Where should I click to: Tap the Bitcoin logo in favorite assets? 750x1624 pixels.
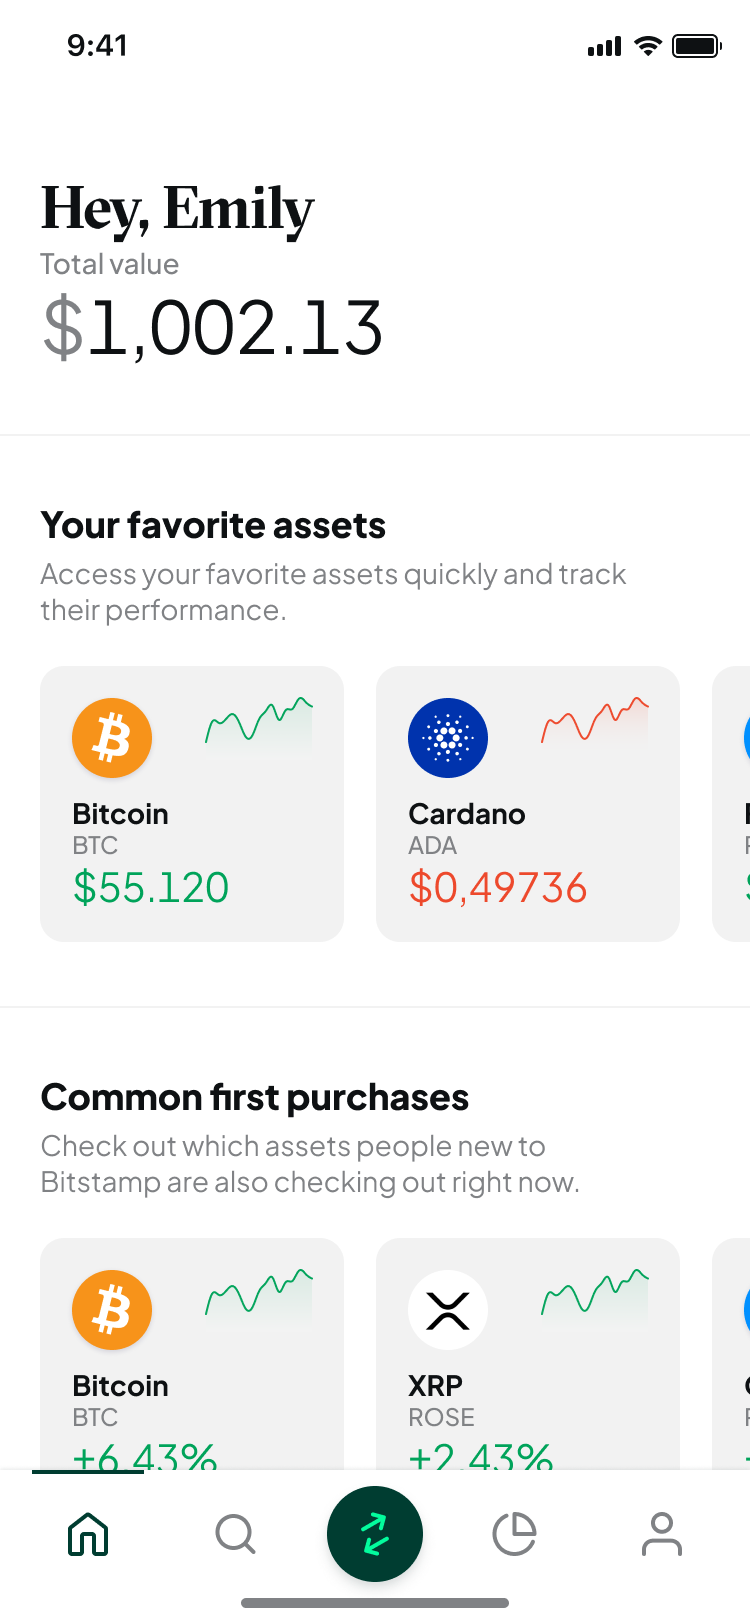[112, 738]
